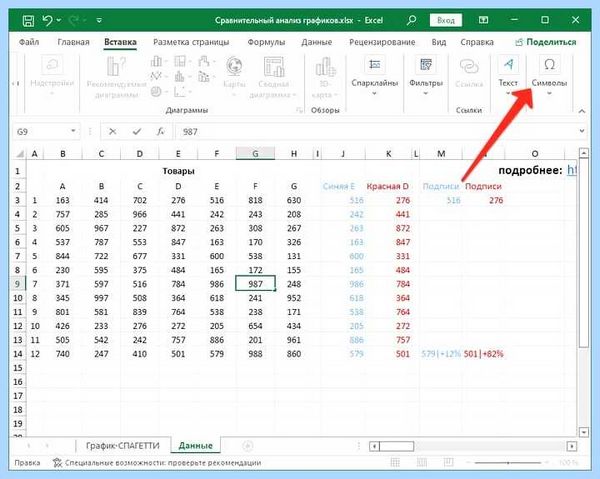600x479 pixels.
Task: Open Диаграммы group dialog launcher
Action: pos(299,110)
